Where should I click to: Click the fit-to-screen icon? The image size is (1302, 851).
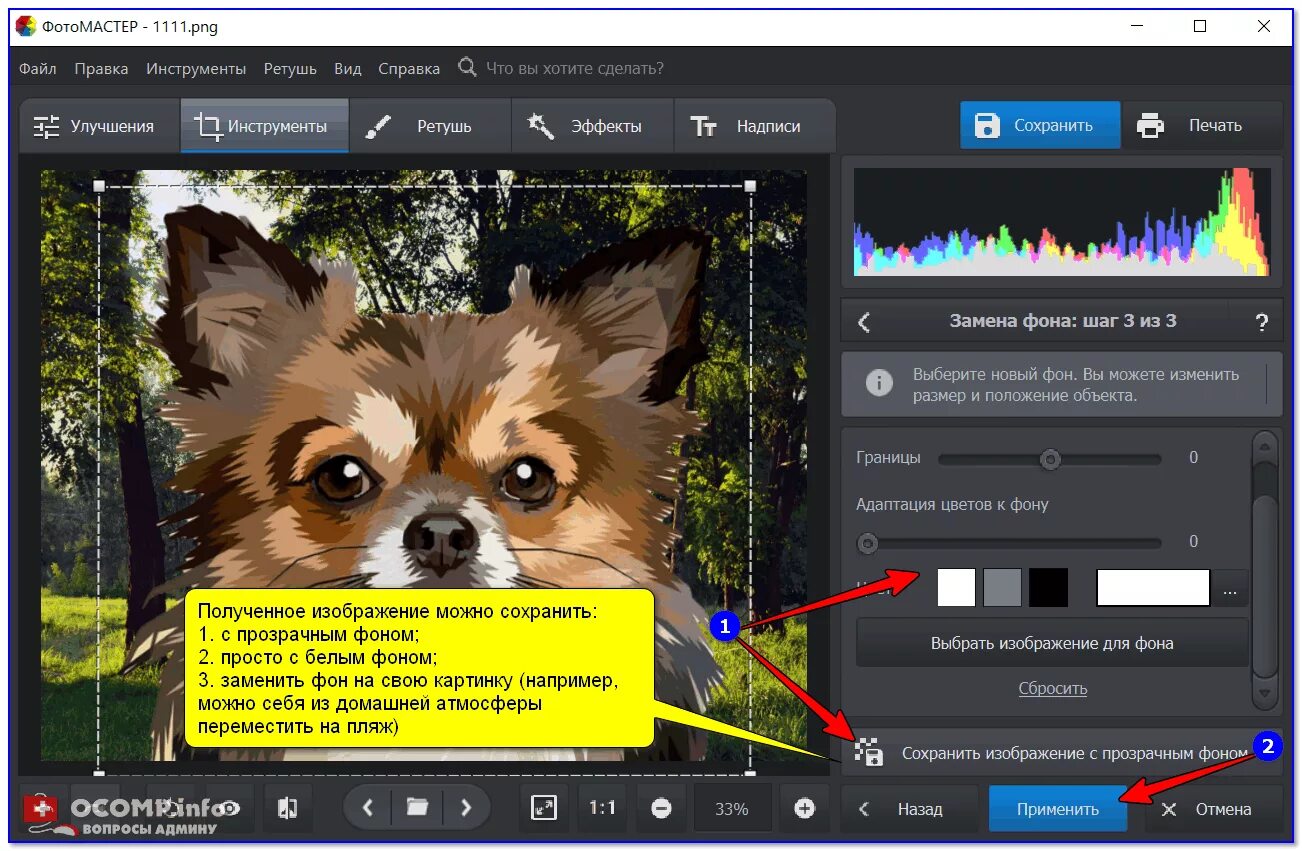point(544,808)
